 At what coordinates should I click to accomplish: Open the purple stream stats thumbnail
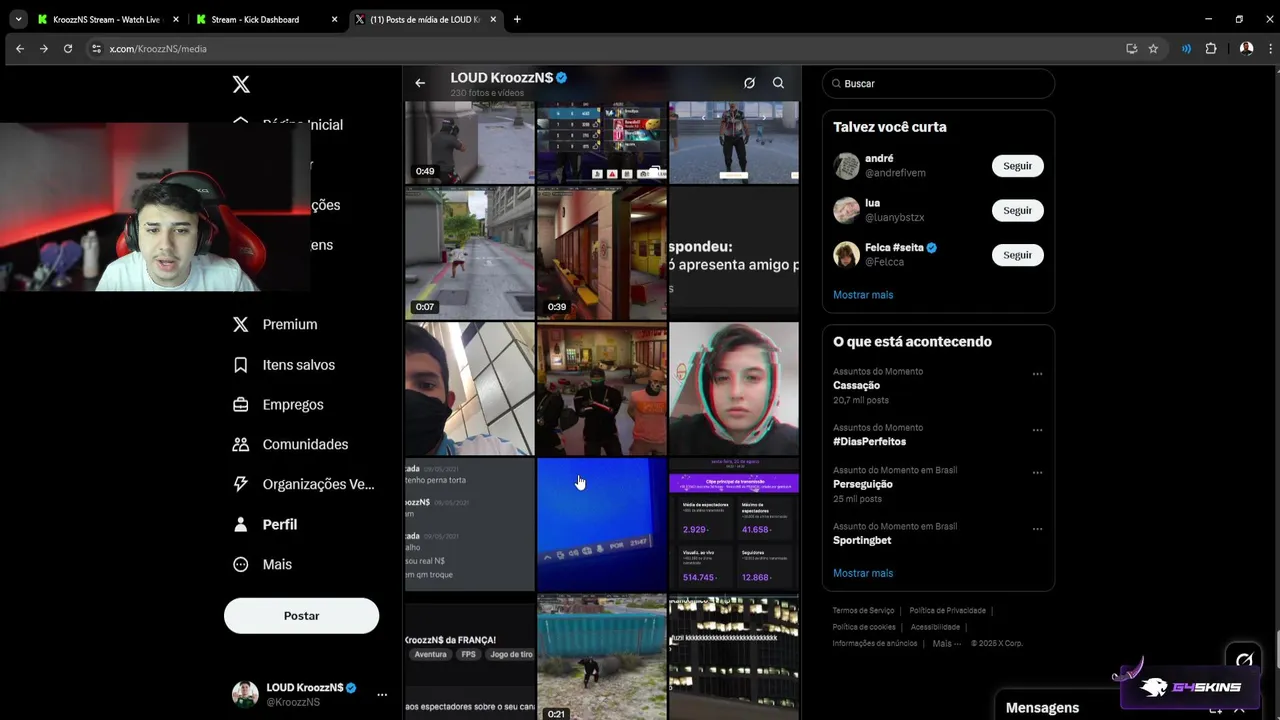point(734,524)
